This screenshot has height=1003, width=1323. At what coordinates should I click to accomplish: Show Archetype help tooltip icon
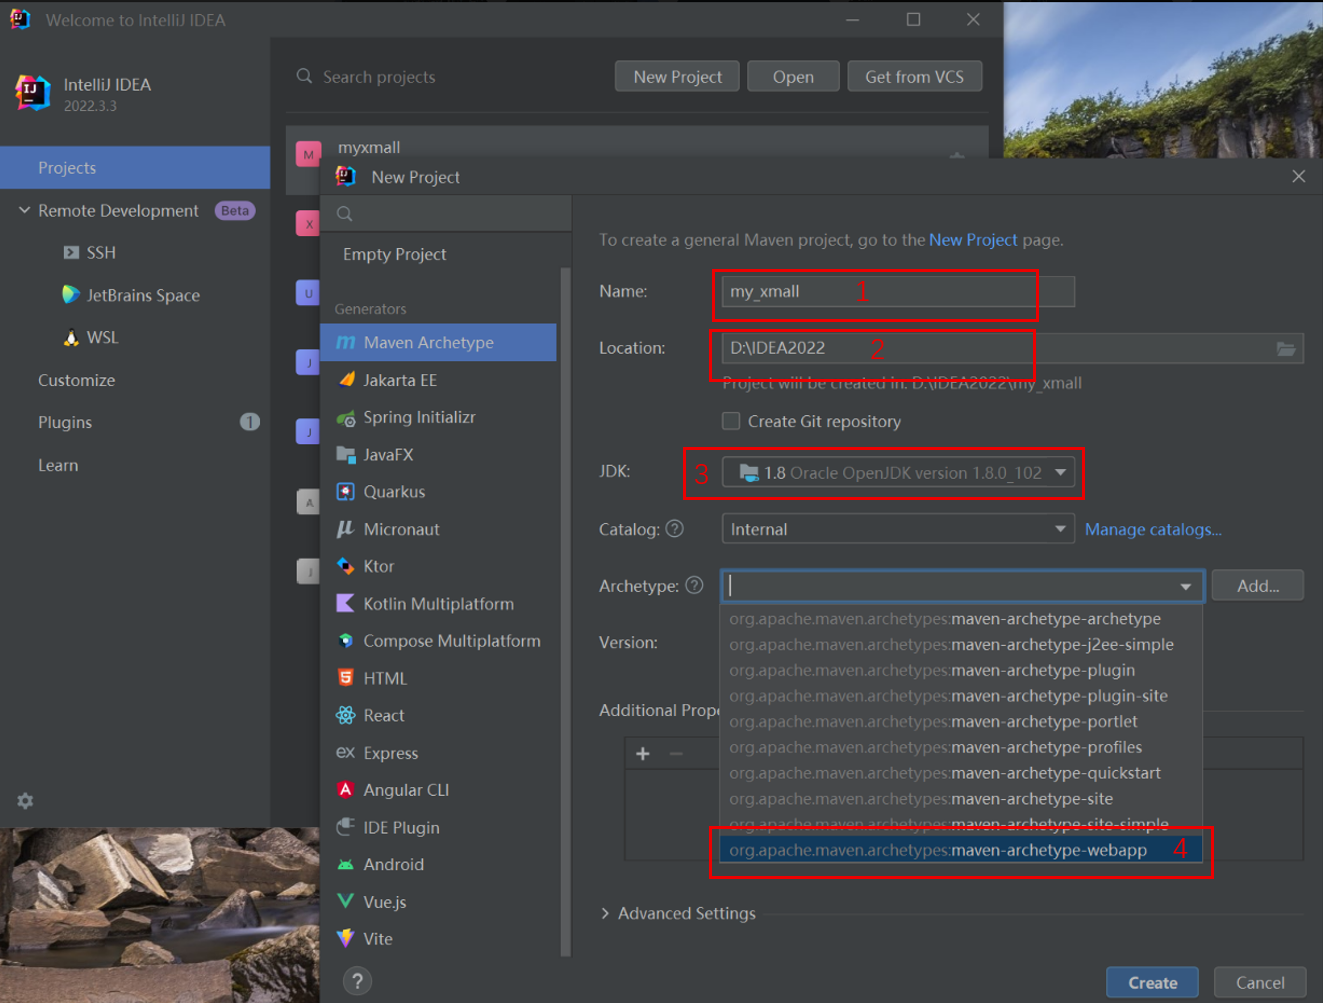tap(694, 585)
